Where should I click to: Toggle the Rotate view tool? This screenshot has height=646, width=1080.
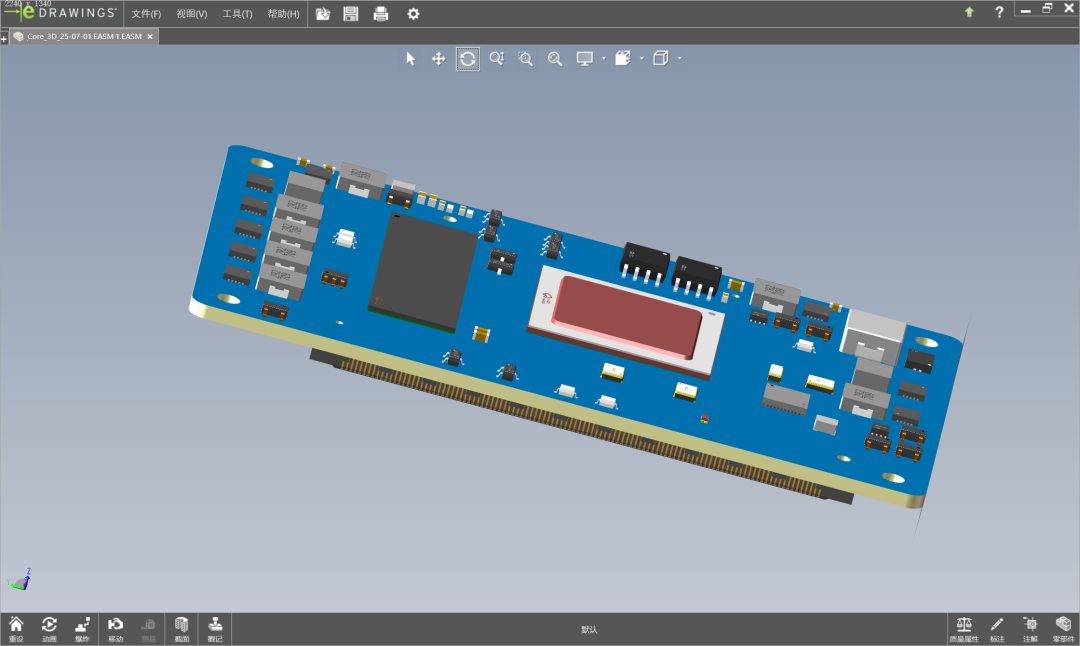click(x=467, y=59)
